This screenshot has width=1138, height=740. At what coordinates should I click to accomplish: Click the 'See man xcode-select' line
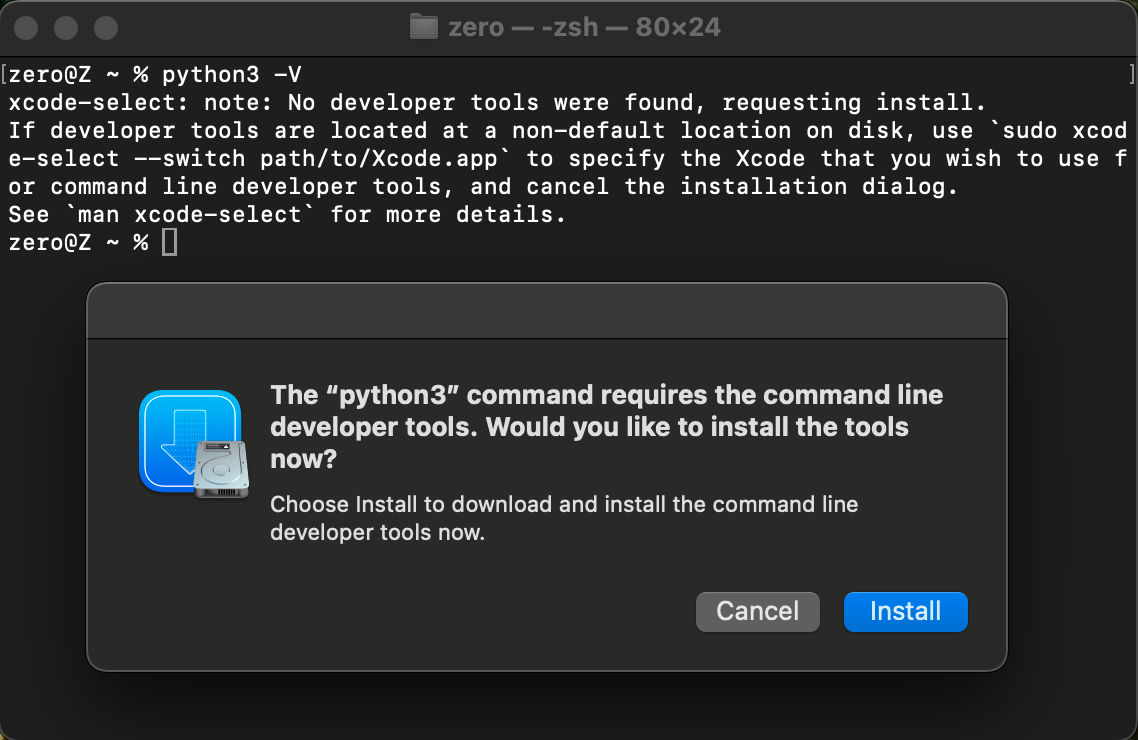(287, 215)
